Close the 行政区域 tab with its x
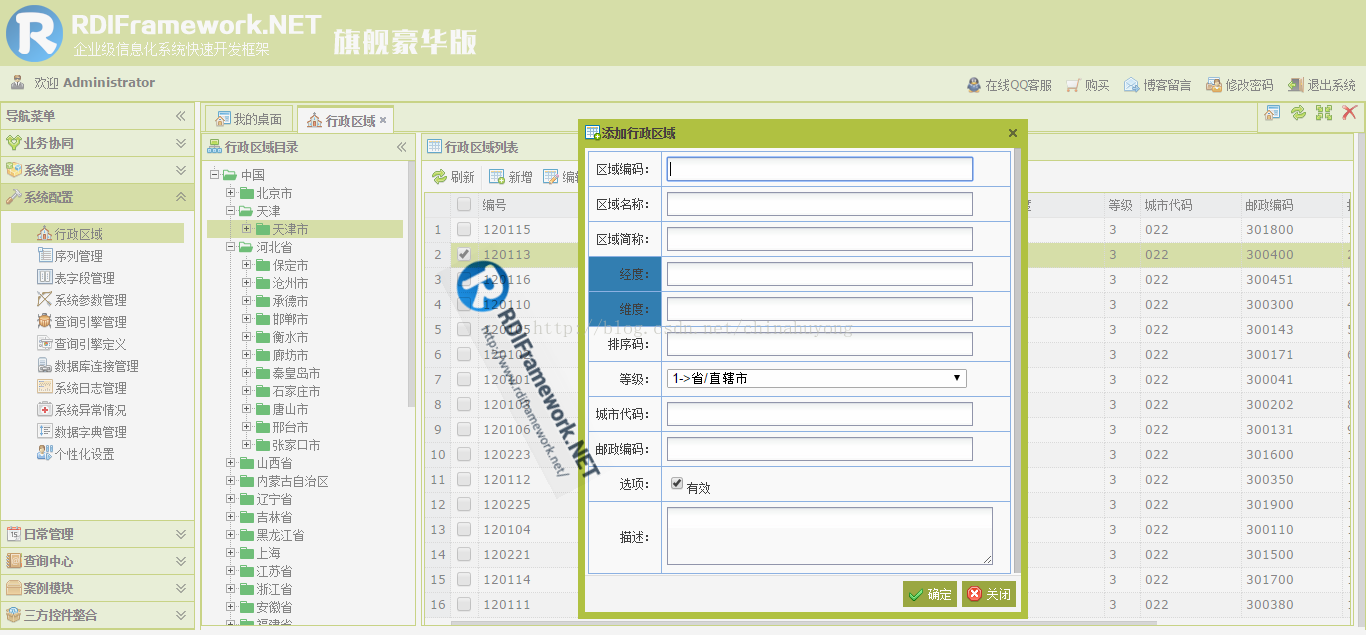 click(383, 120)
